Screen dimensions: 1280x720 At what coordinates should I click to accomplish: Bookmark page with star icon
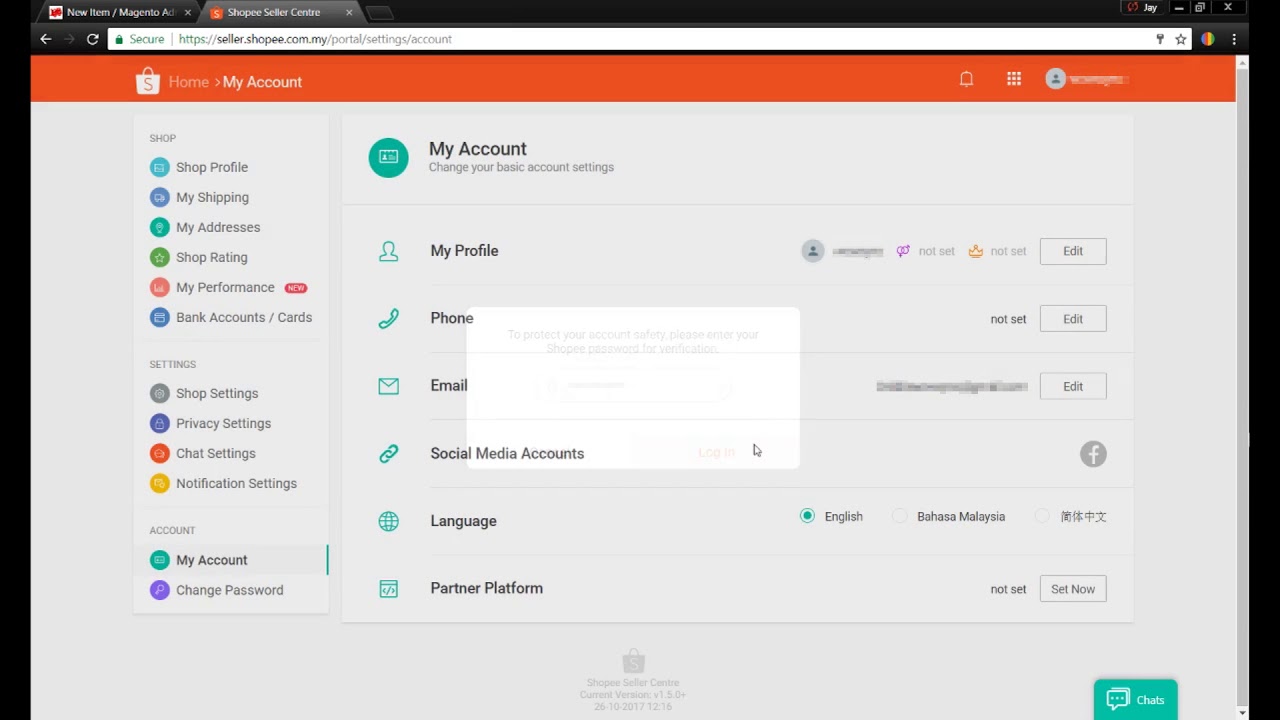(x=1181, y=39)
